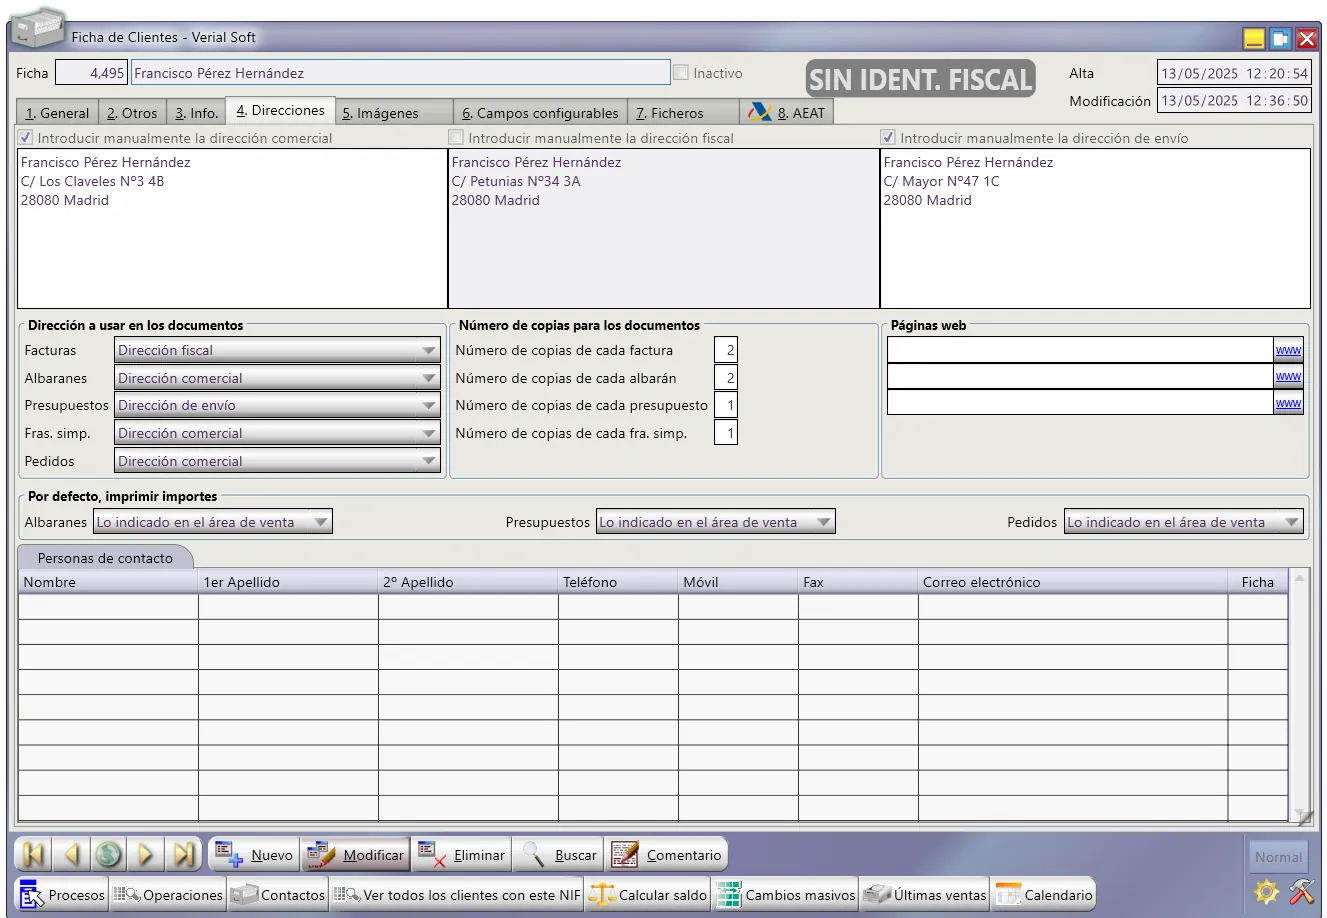The height and width of the screenshot is (918, 1327).
Task: Open the settings gear icon
Action: pyautogui.click(x=1267, y=891)
